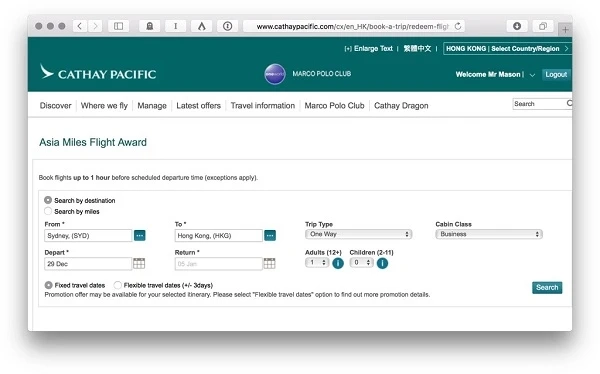Toggle the Safari sidebar icon
This screenshot has height=374, width=600.
[119, 26]
